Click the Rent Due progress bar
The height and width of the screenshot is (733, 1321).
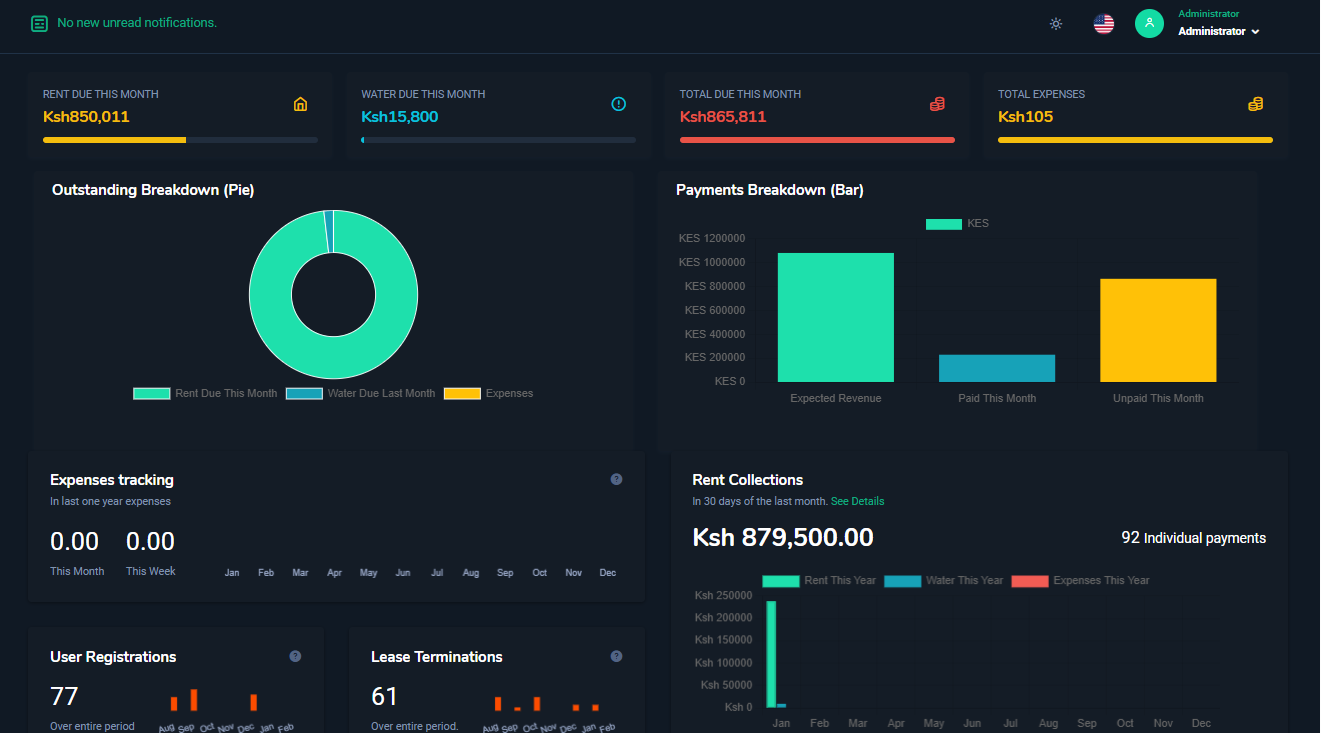[180, 140]
